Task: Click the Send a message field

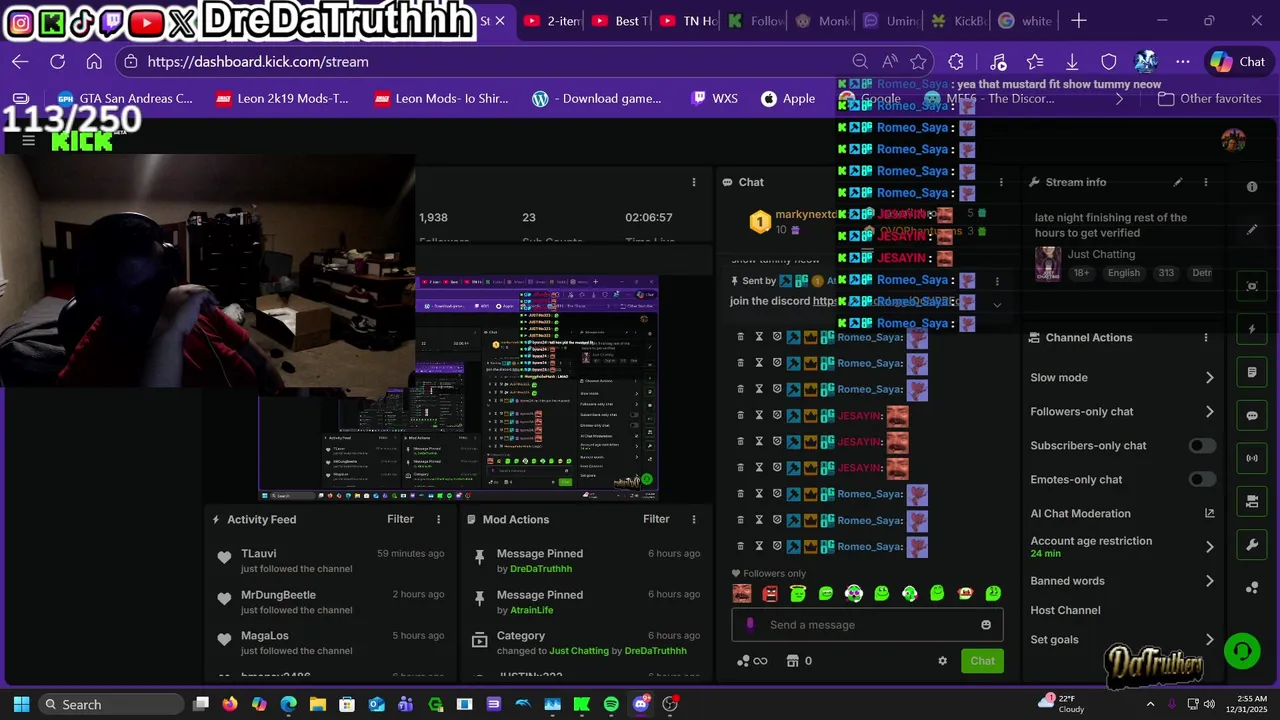Action: point(868,625)
